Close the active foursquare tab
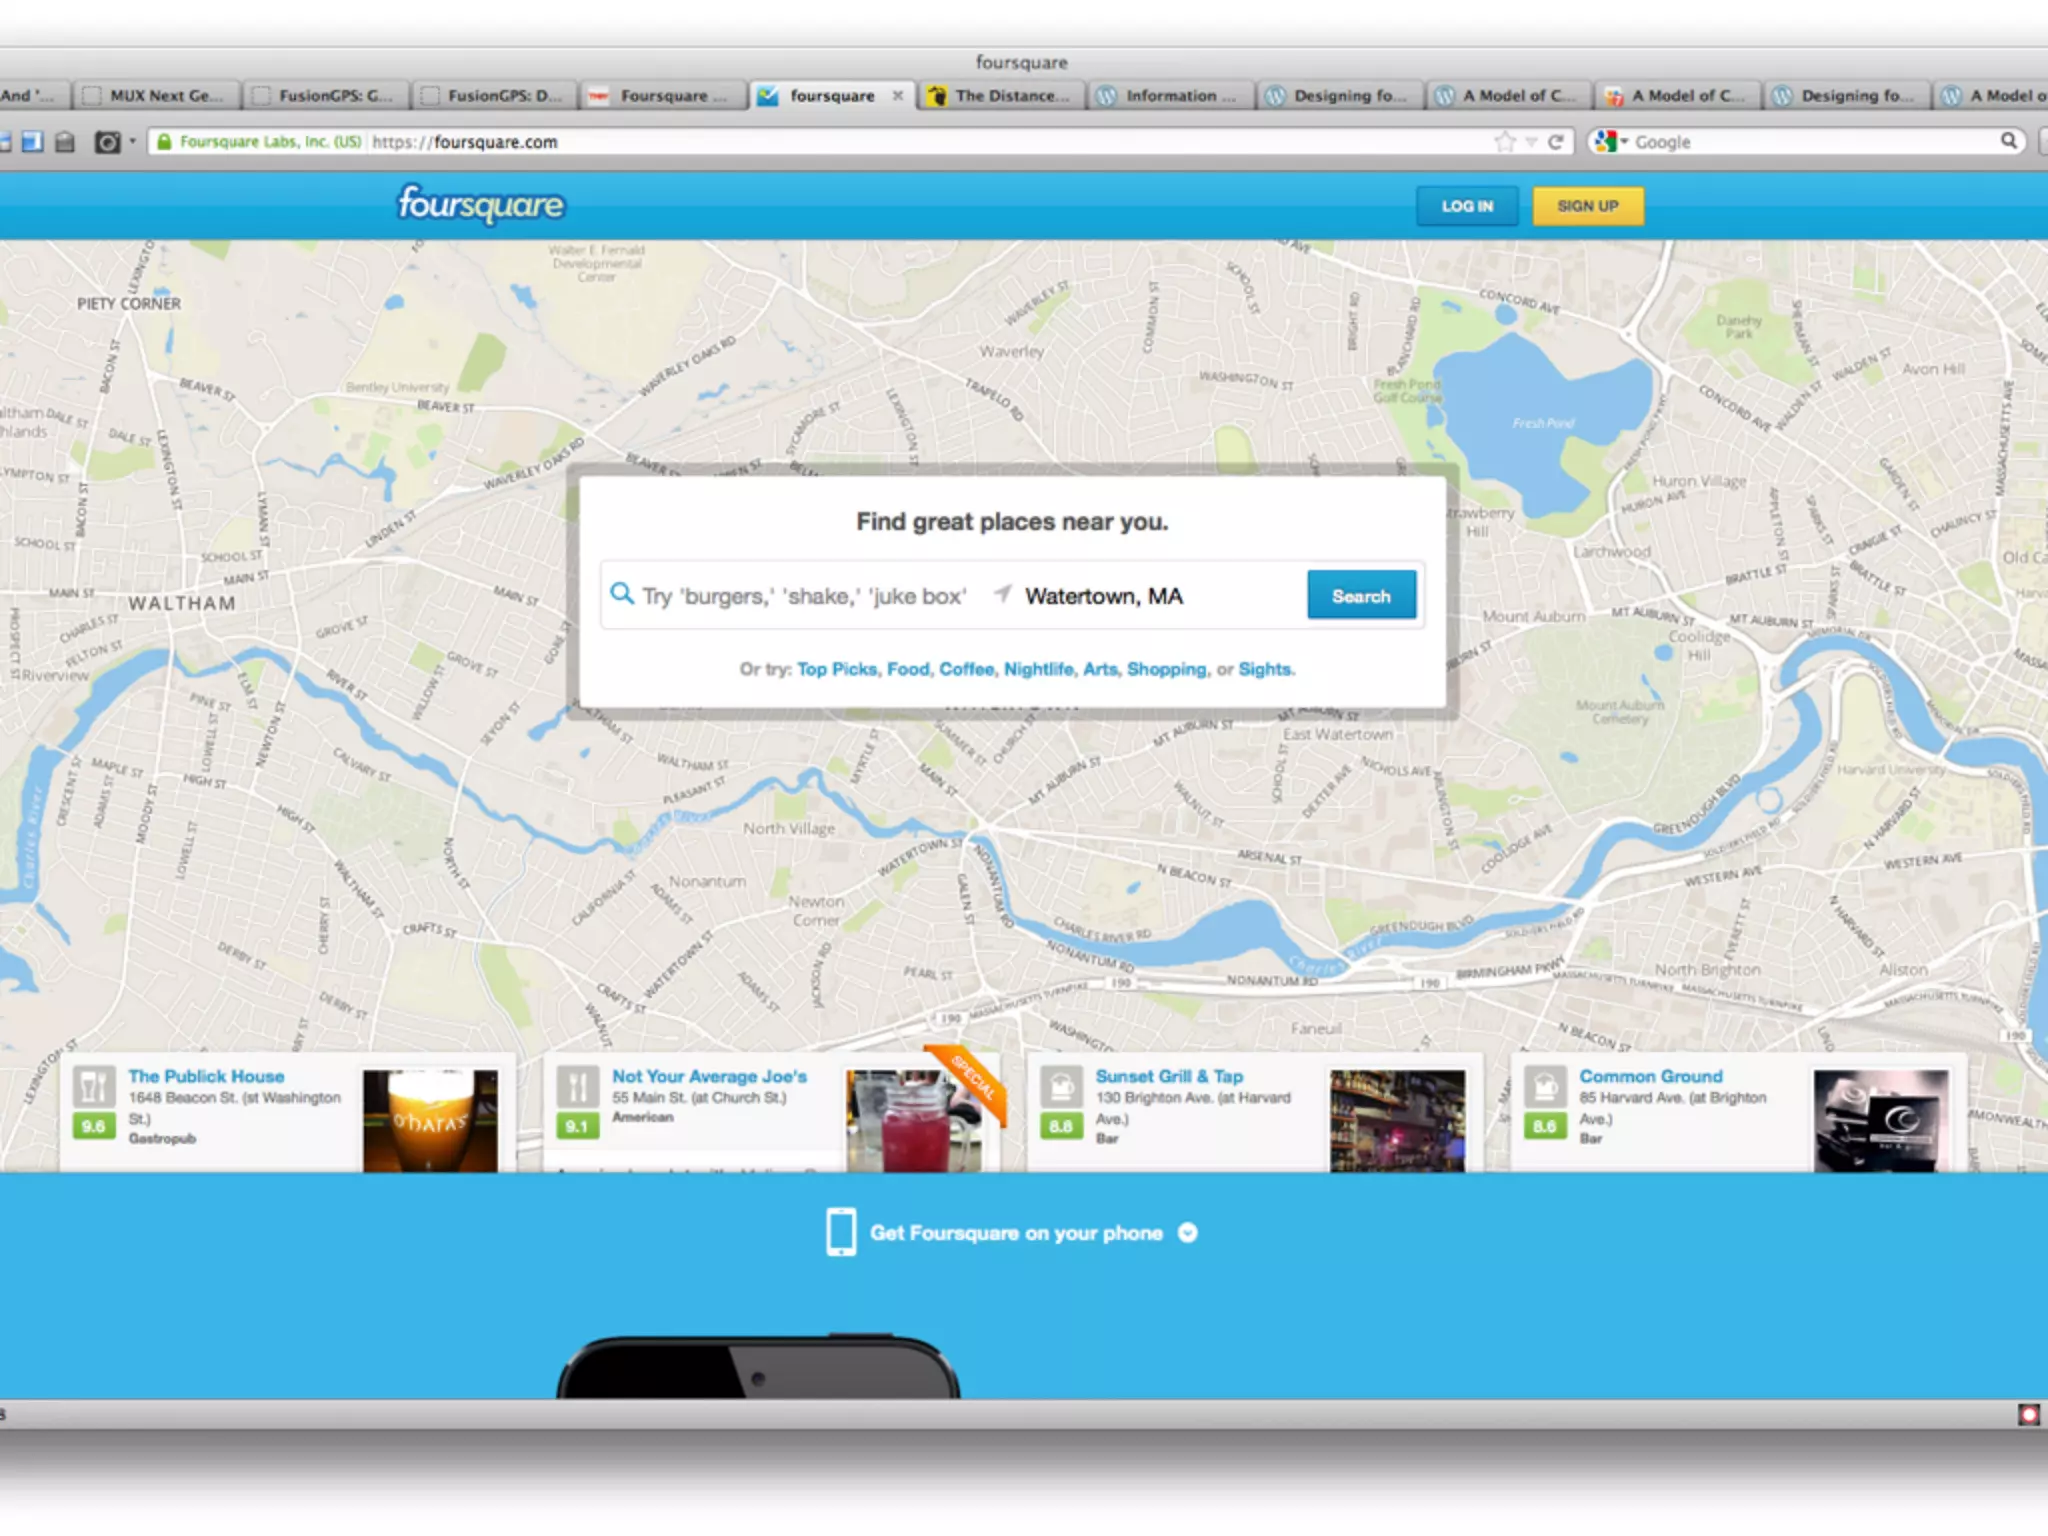The height and width of the screenshot is (1536, 2048). (898, 96)
